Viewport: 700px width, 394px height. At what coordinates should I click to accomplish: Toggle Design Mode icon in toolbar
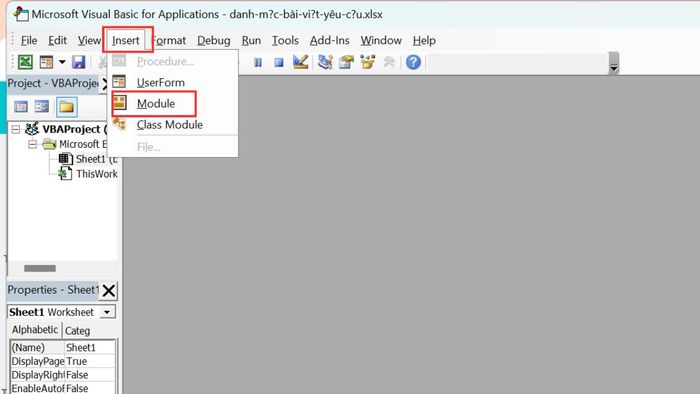coord(301,62)
